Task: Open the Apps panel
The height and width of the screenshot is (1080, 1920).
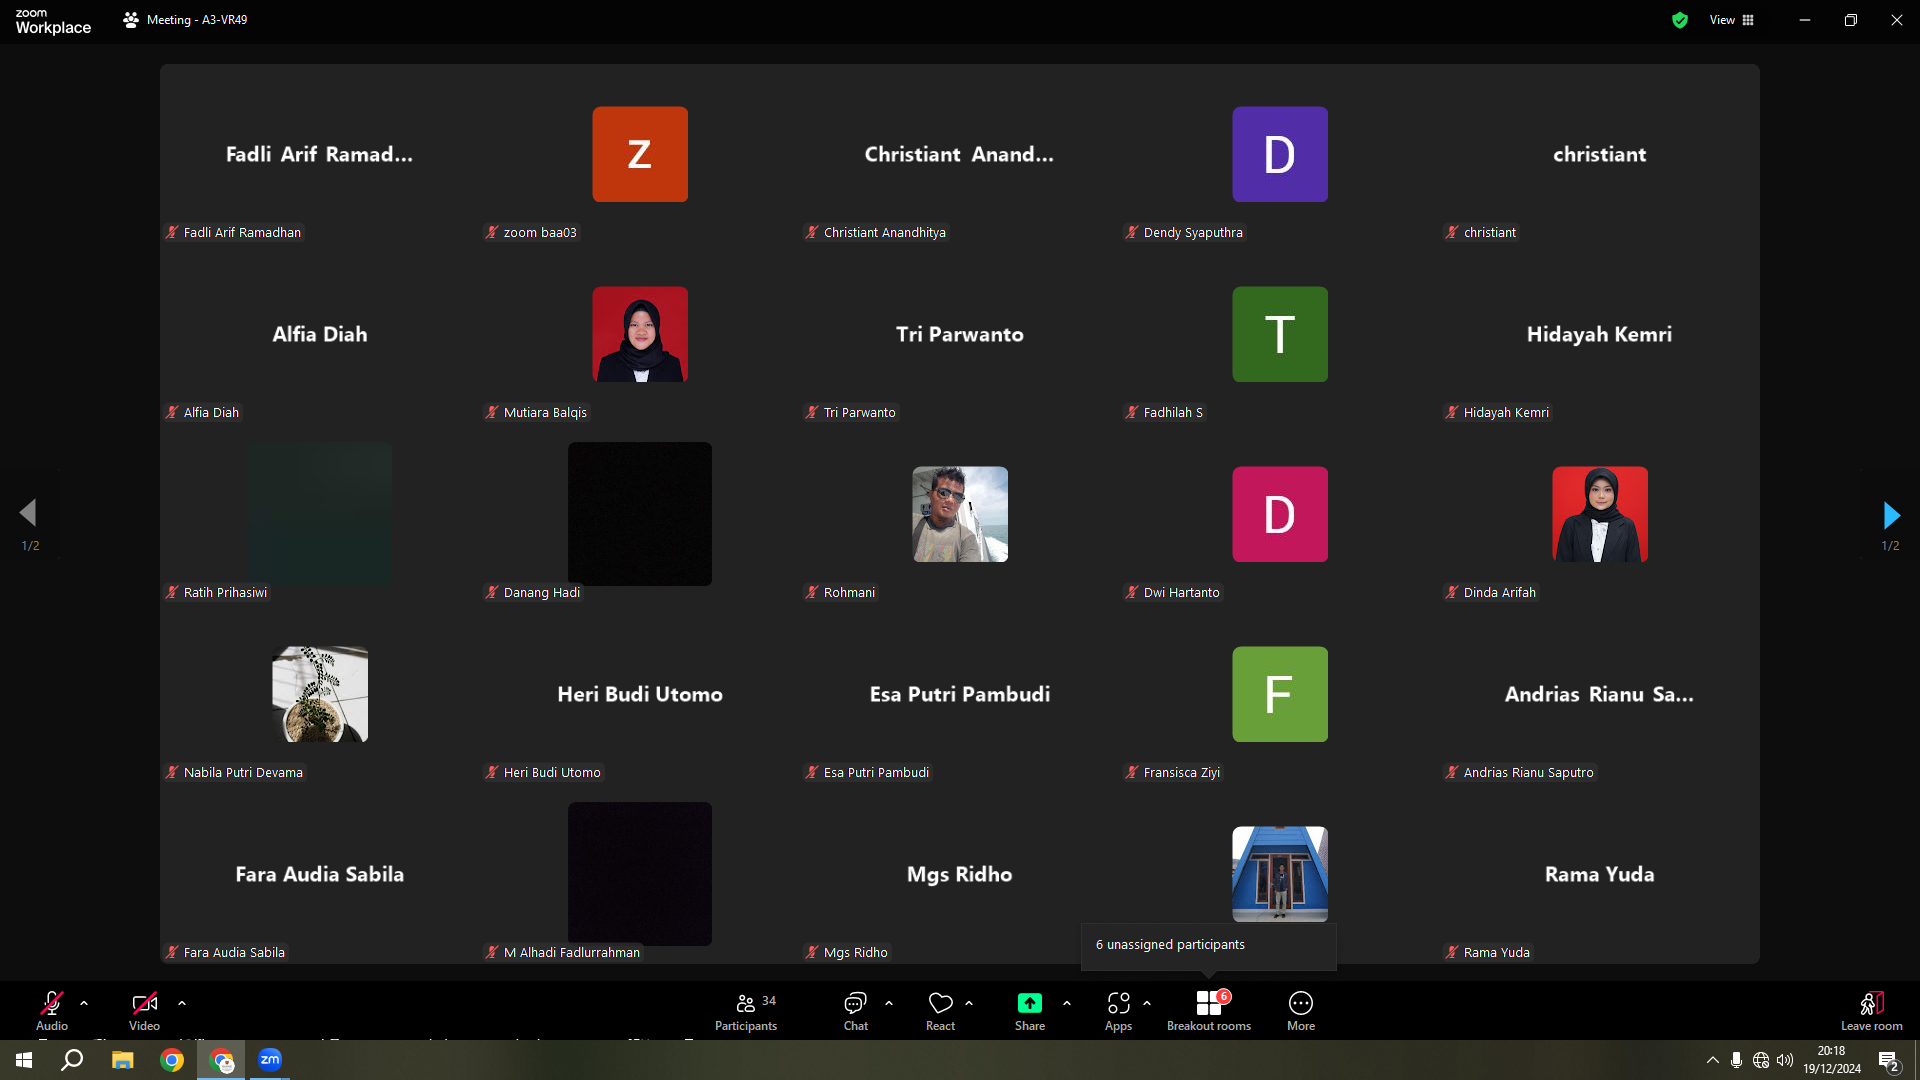Action: pyautogui.click(x=1118, y=1011)
